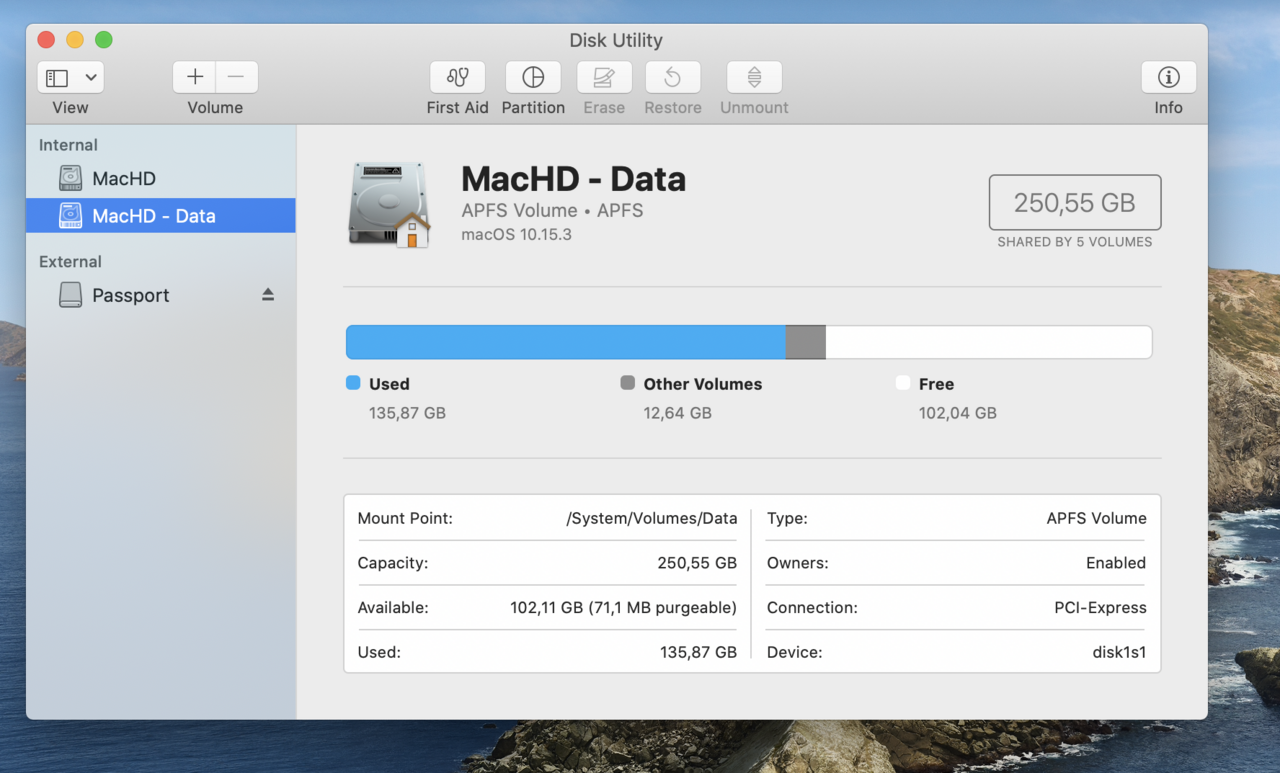Viewport: 1280px width, 773px height.
Task: Click the blue Used legend swatch
Action: [353, 383]
